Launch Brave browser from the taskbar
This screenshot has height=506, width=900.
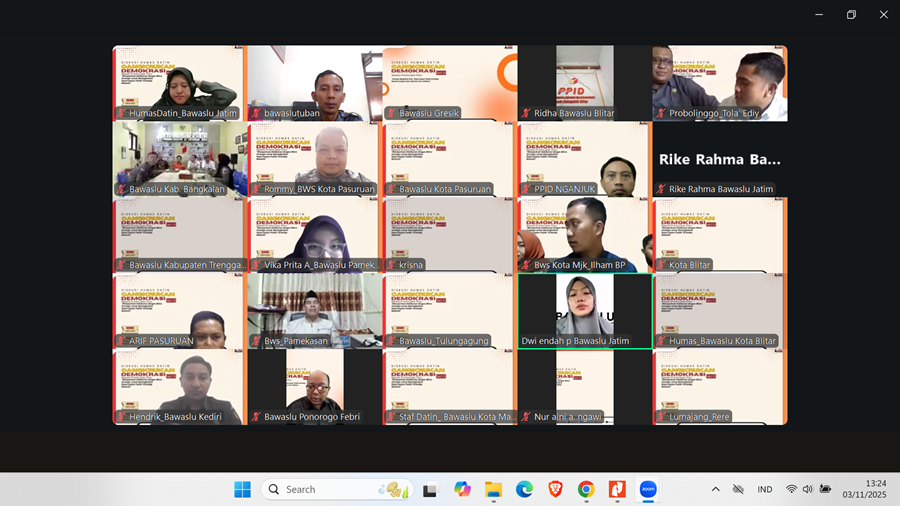pyautogui.click(x=555, y=489)
